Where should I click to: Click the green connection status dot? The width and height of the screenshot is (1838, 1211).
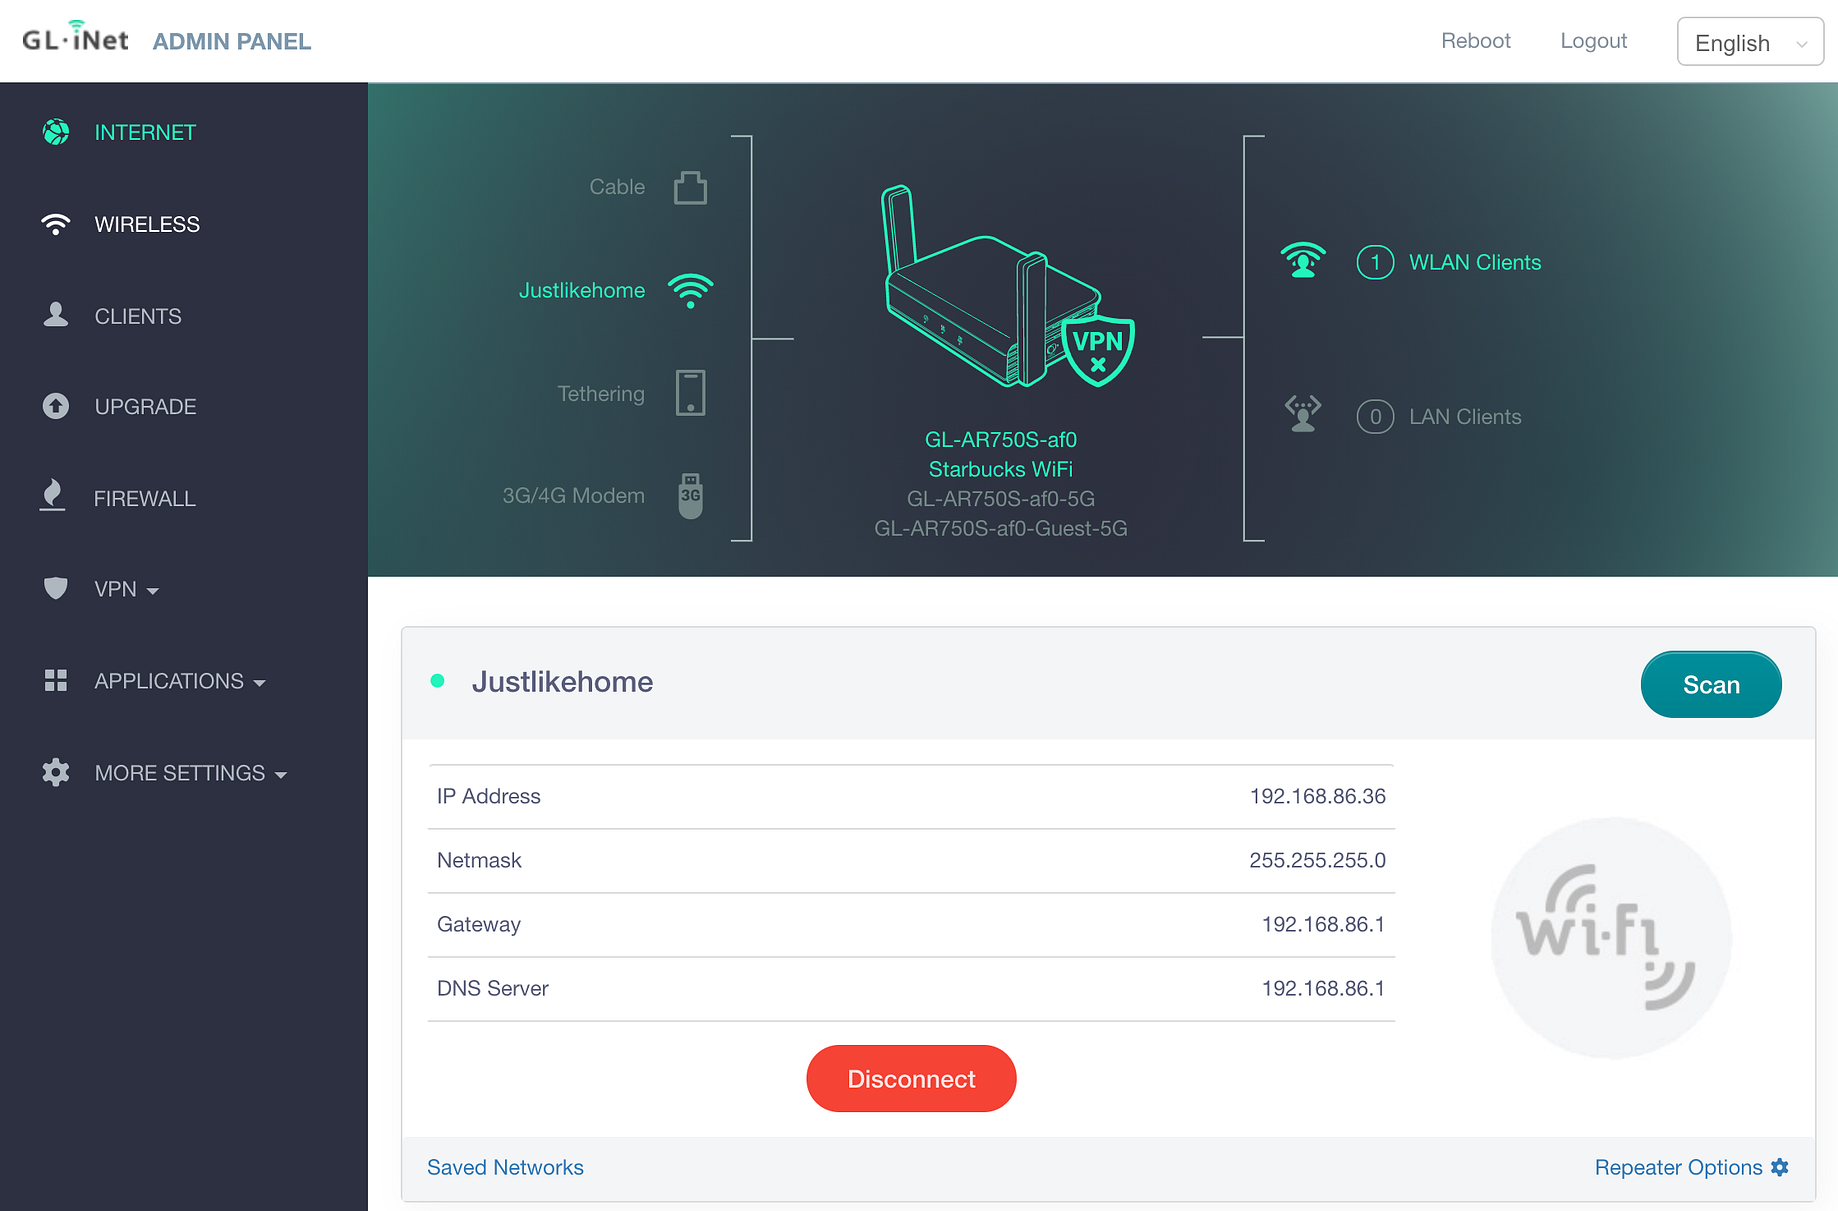point(437,681)
